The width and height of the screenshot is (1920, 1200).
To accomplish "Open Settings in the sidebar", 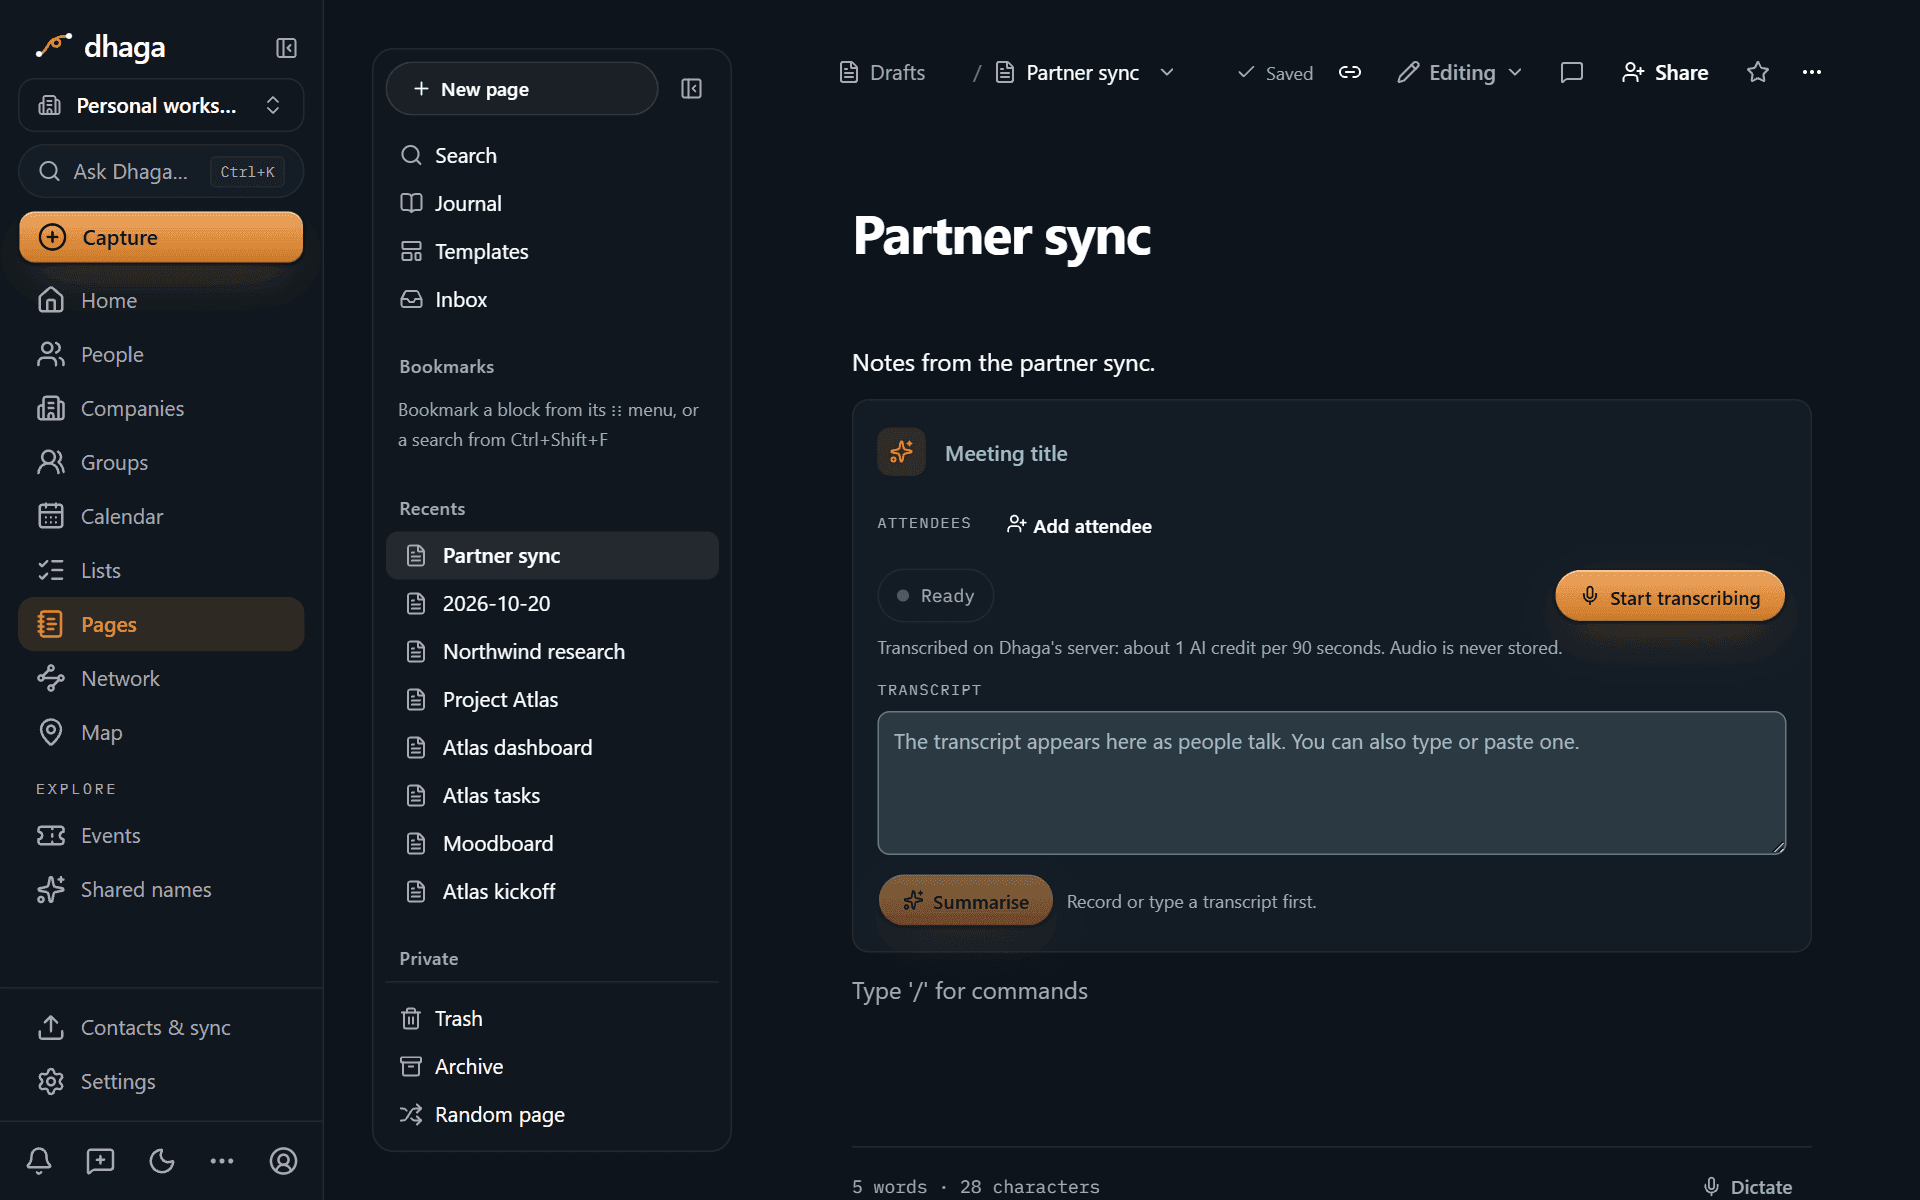I will click(x=161, y=1081).
